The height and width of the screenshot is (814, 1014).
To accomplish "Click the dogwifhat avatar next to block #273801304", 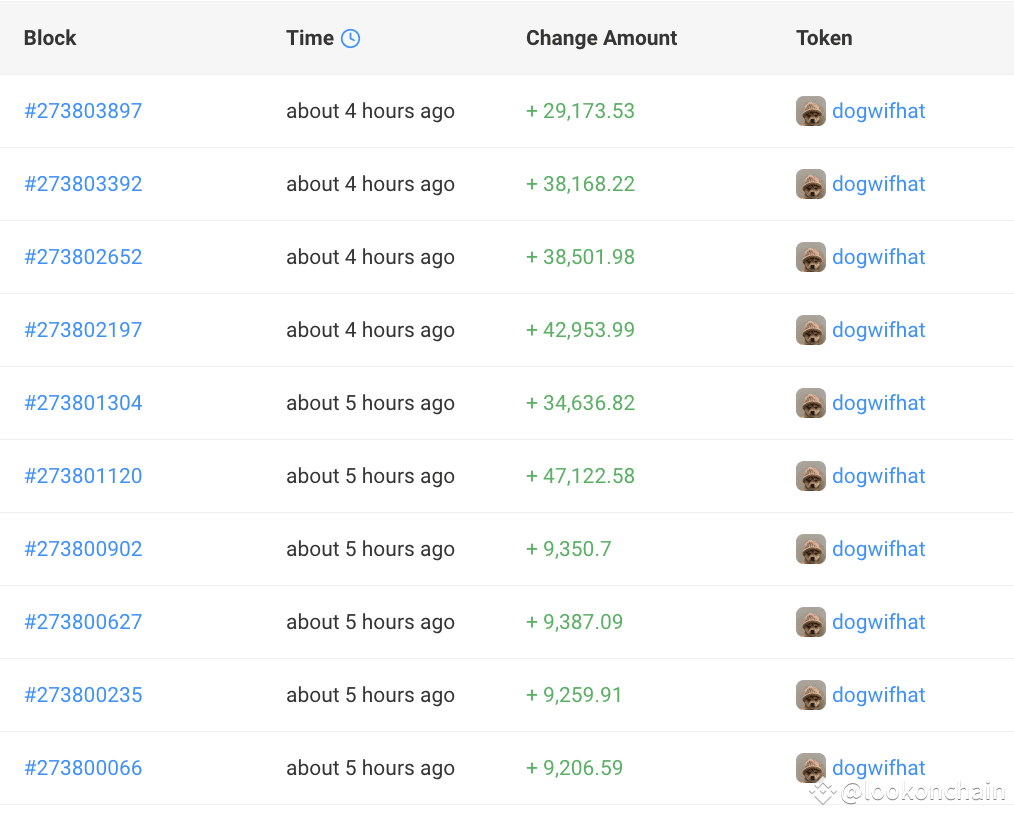I will [811, 403].
